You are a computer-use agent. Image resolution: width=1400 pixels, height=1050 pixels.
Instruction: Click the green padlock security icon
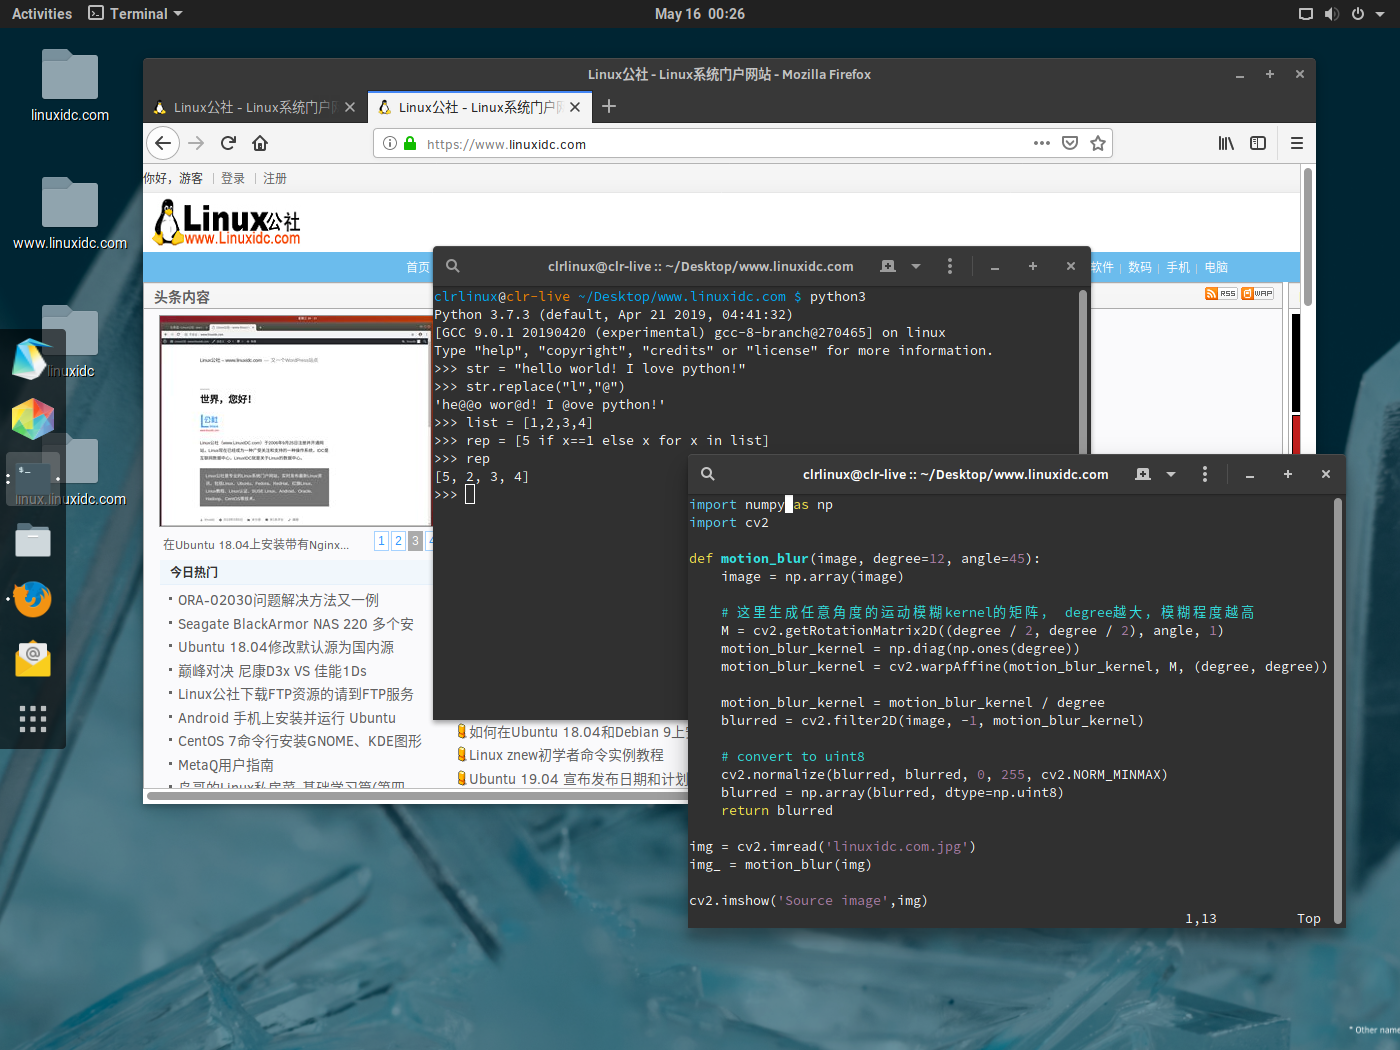coord(409,143)
